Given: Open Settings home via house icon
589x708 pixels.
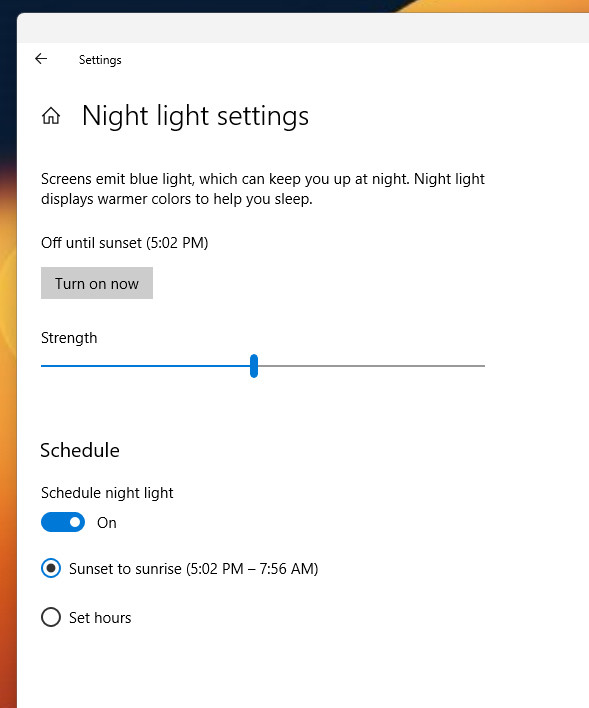Looking at the screenshot, I should tap(51, 116).
